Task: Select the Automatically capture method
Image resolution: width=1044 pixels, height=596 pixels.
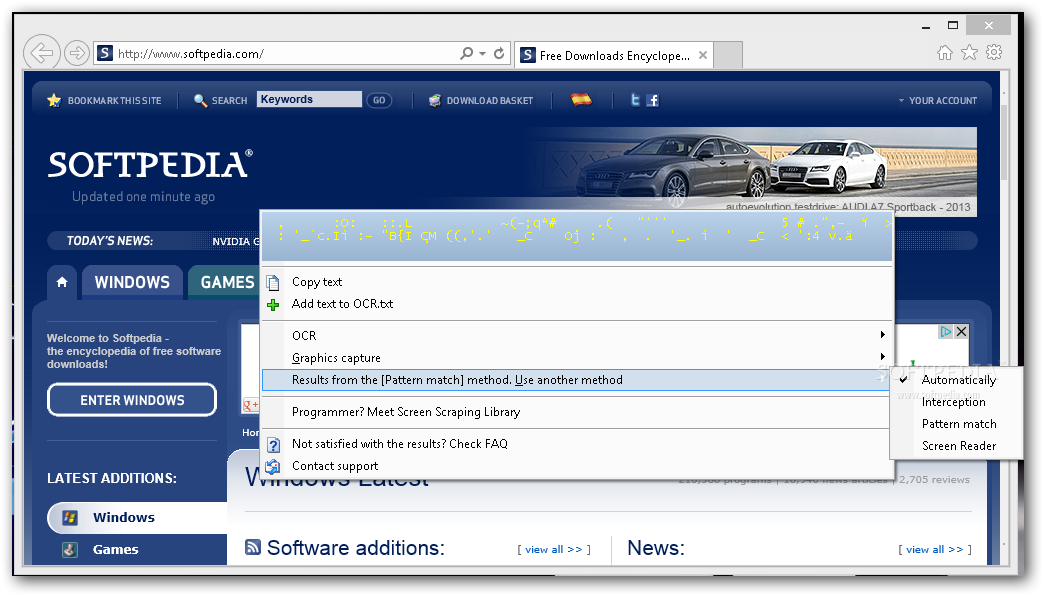Action: 957,380
